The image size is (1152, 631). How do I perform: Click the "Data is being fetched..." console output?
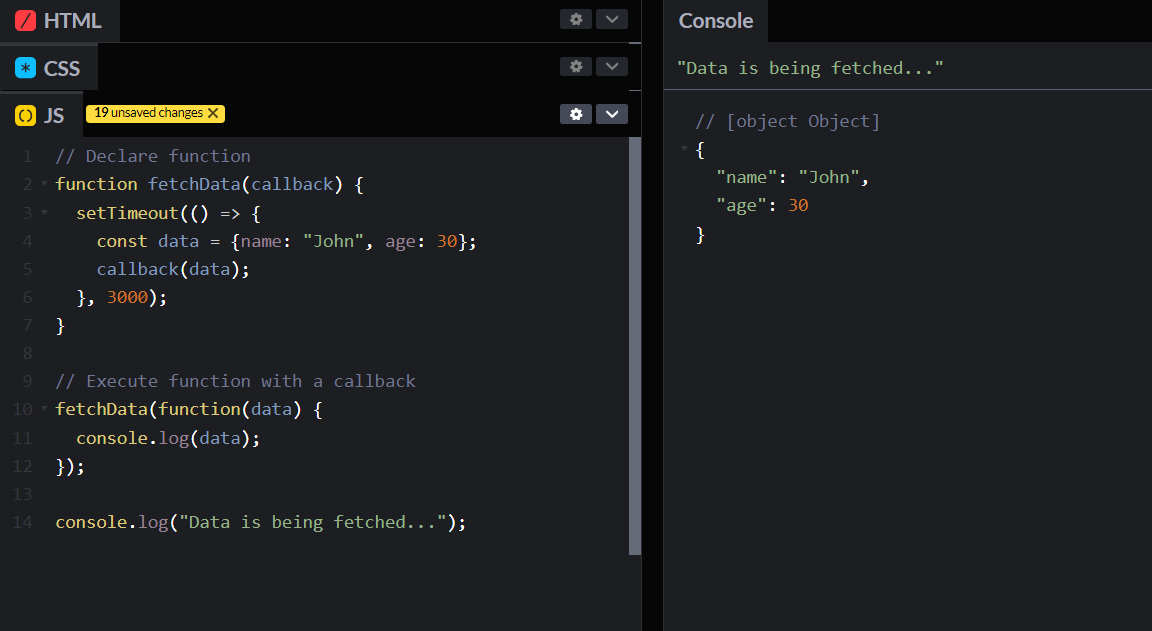810,68
